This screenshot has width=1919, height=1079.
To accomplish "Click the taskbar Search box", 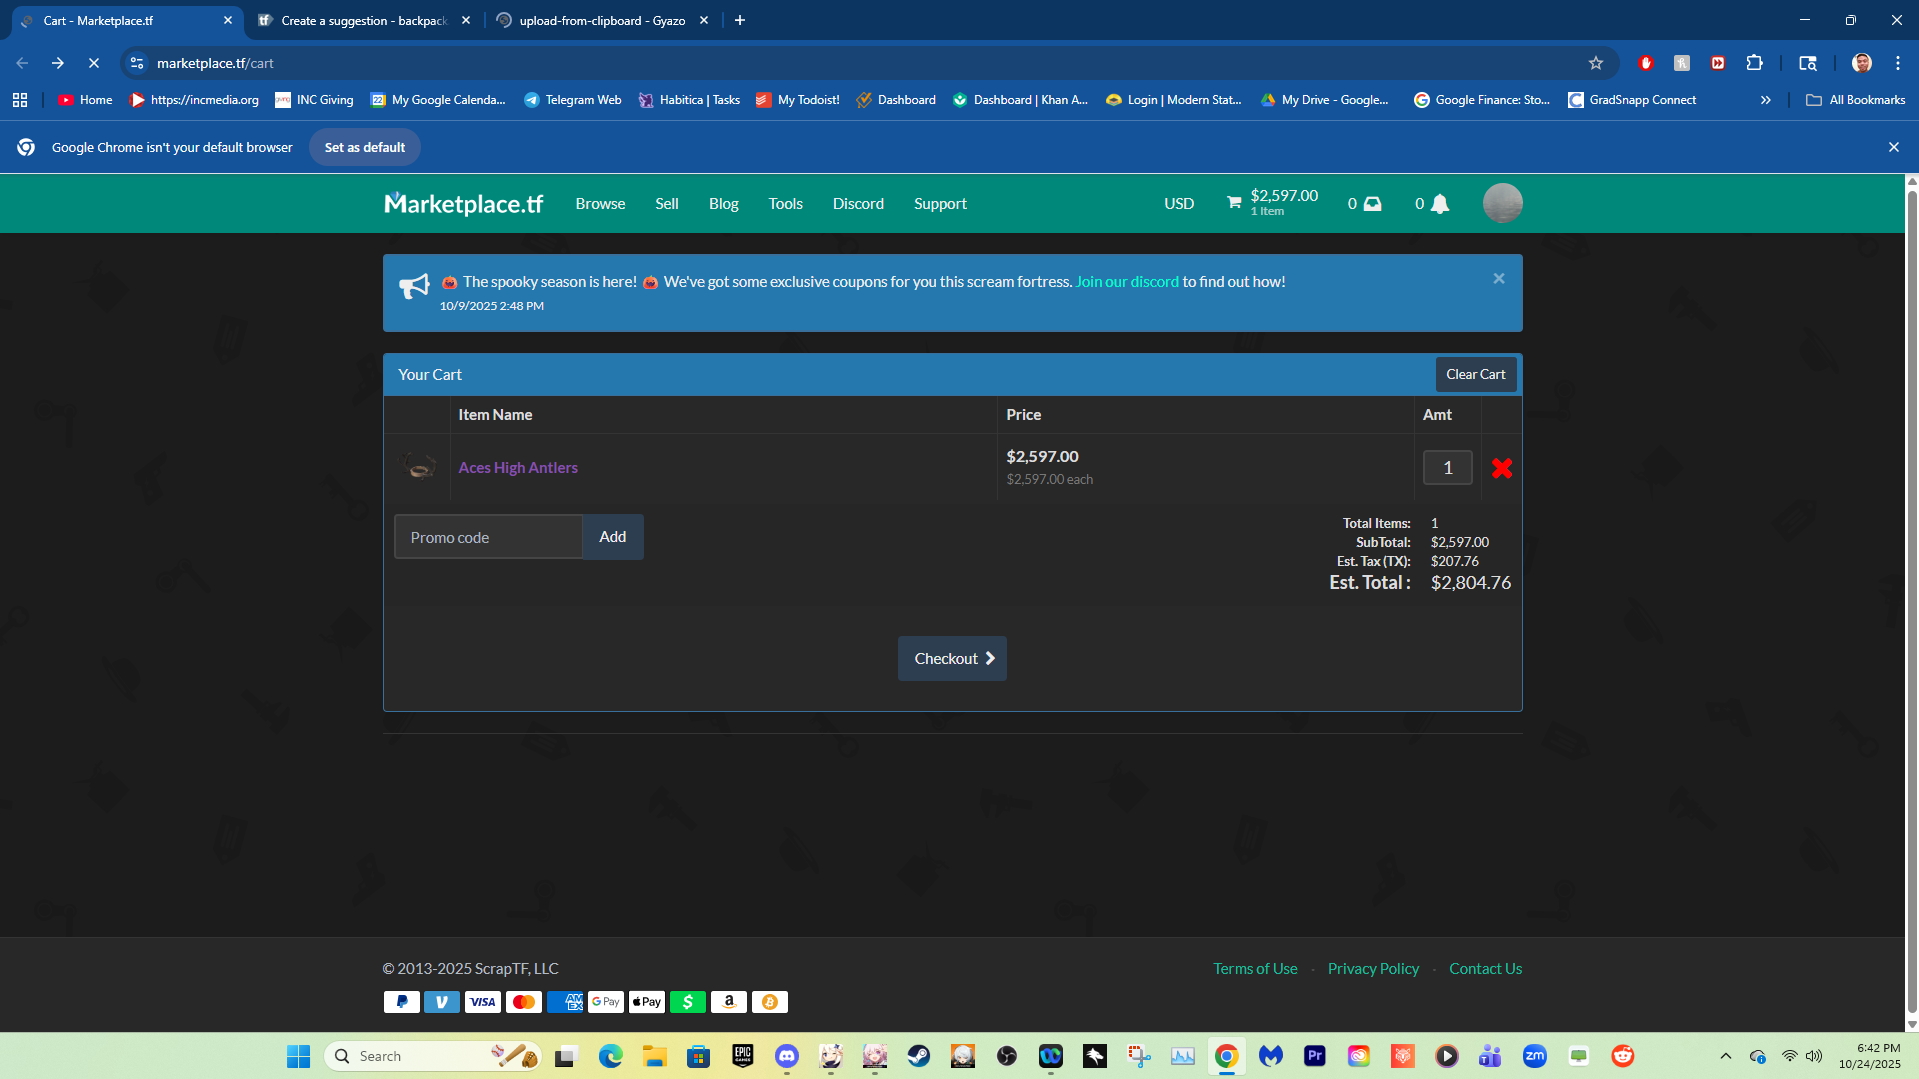I will pyautogui.click(x=432, y=1056).
